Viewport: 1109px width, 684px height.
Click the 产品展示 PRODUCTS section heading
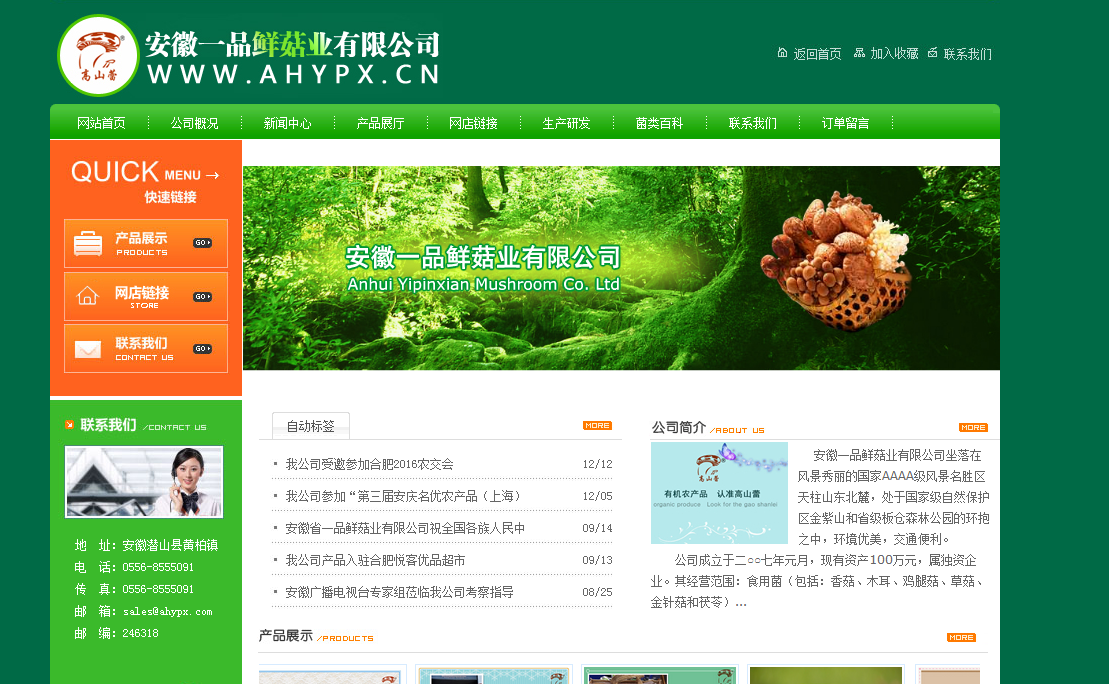pos(316,636)
